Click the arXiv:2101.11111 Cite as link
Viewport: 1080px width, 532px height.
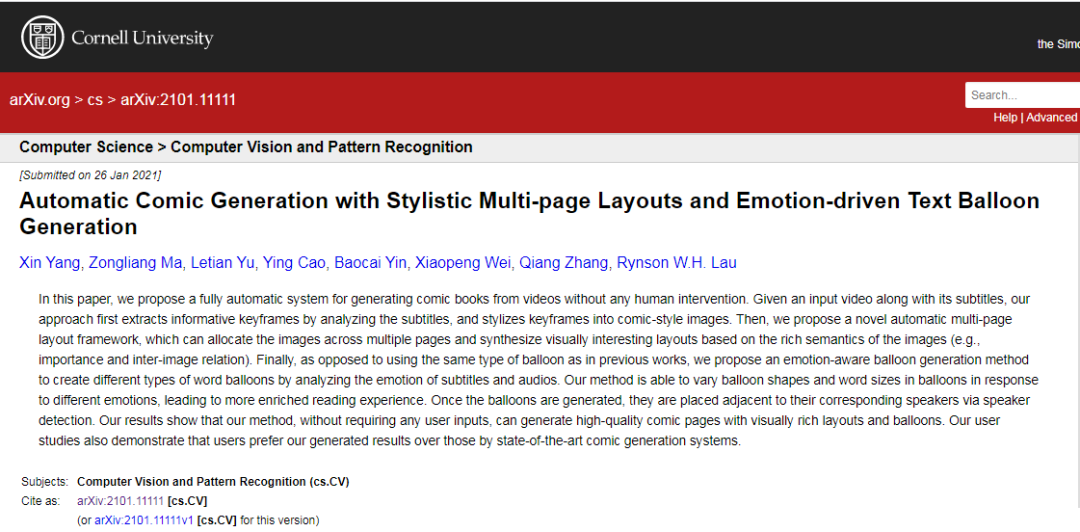[121, 501]
